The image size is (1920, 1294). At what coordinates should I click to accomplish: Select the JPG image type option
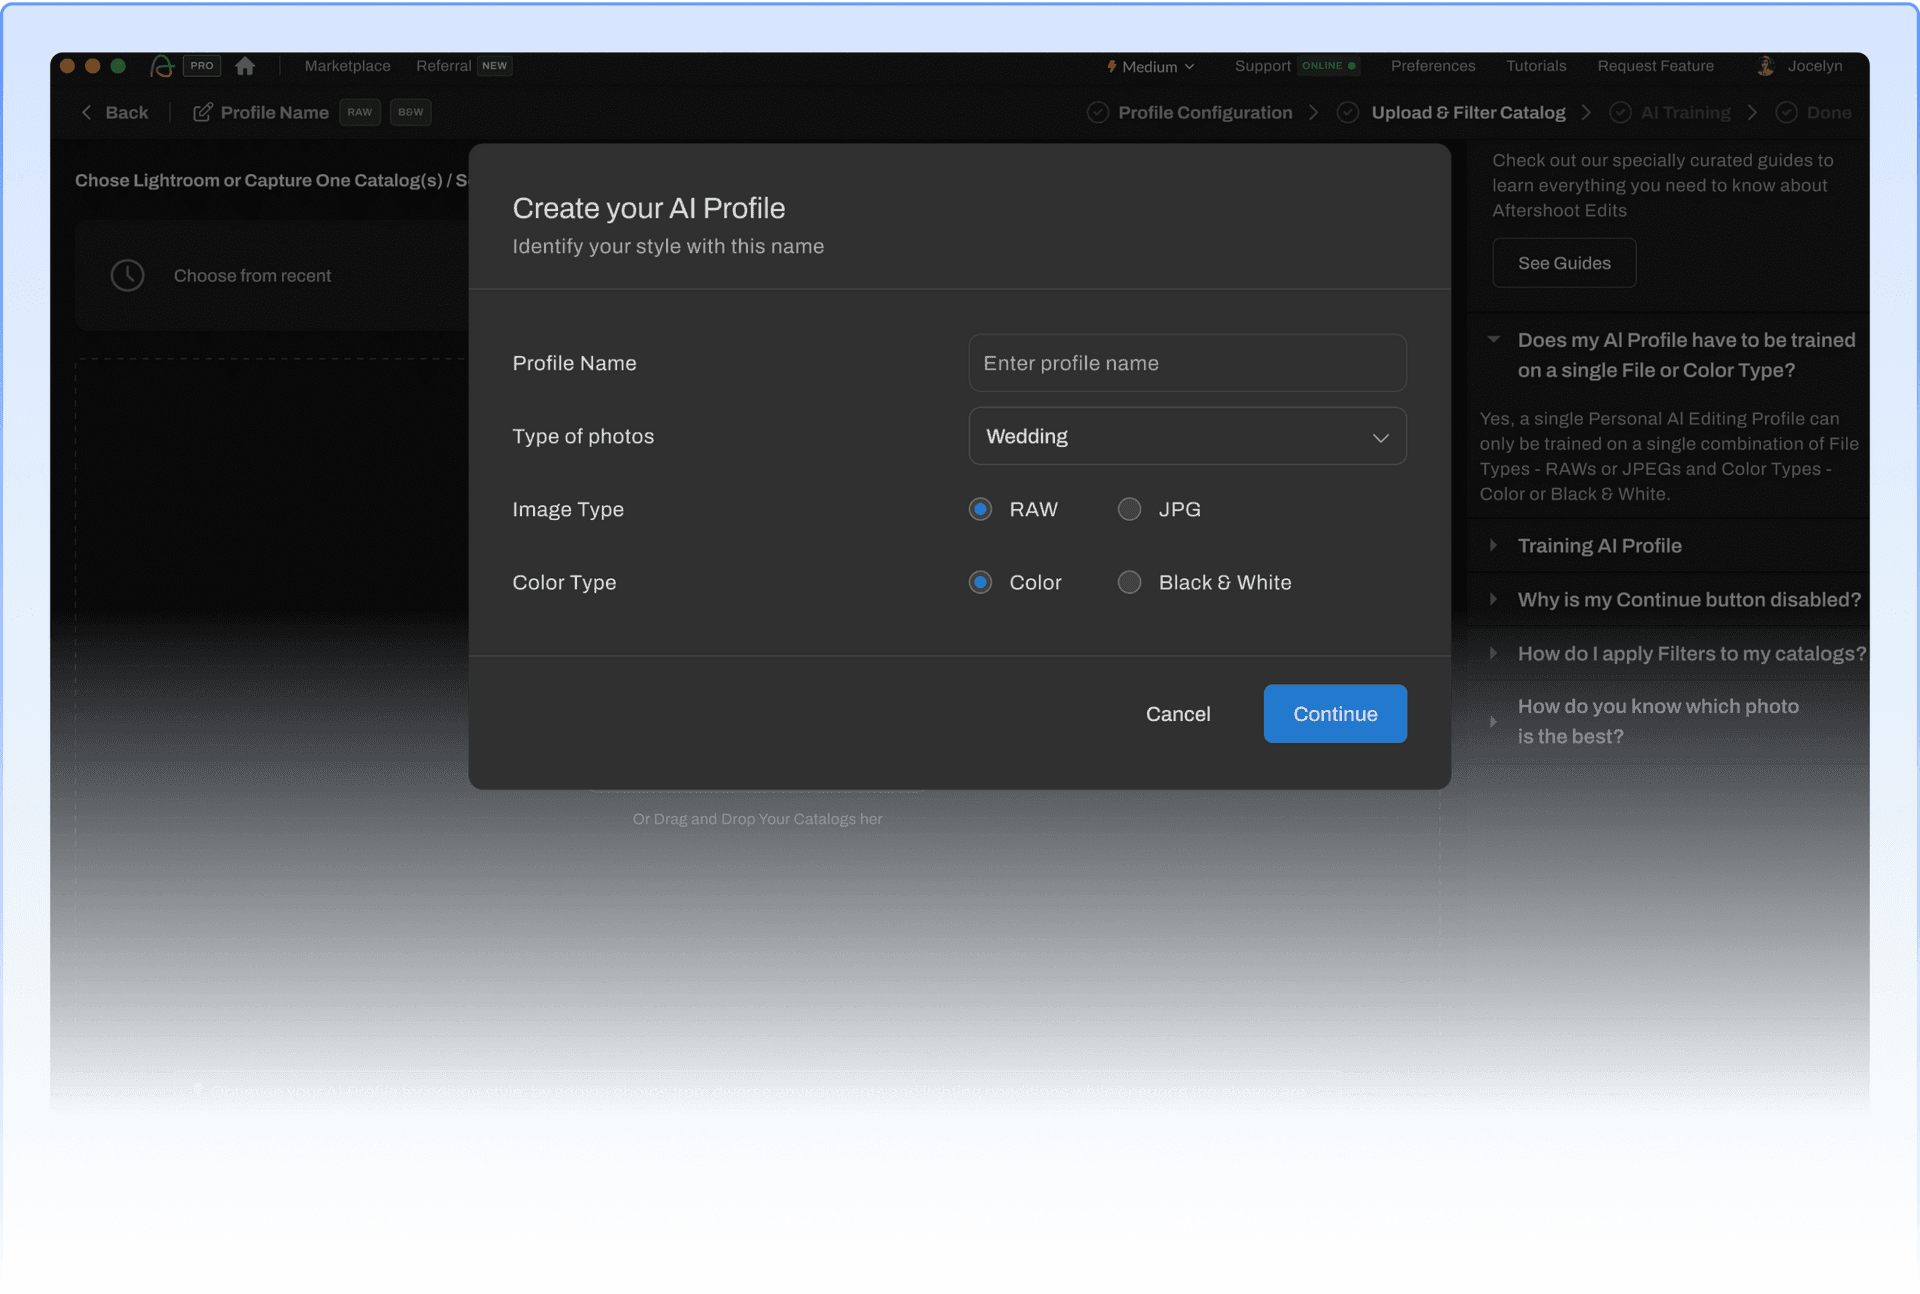(1130, 508)
